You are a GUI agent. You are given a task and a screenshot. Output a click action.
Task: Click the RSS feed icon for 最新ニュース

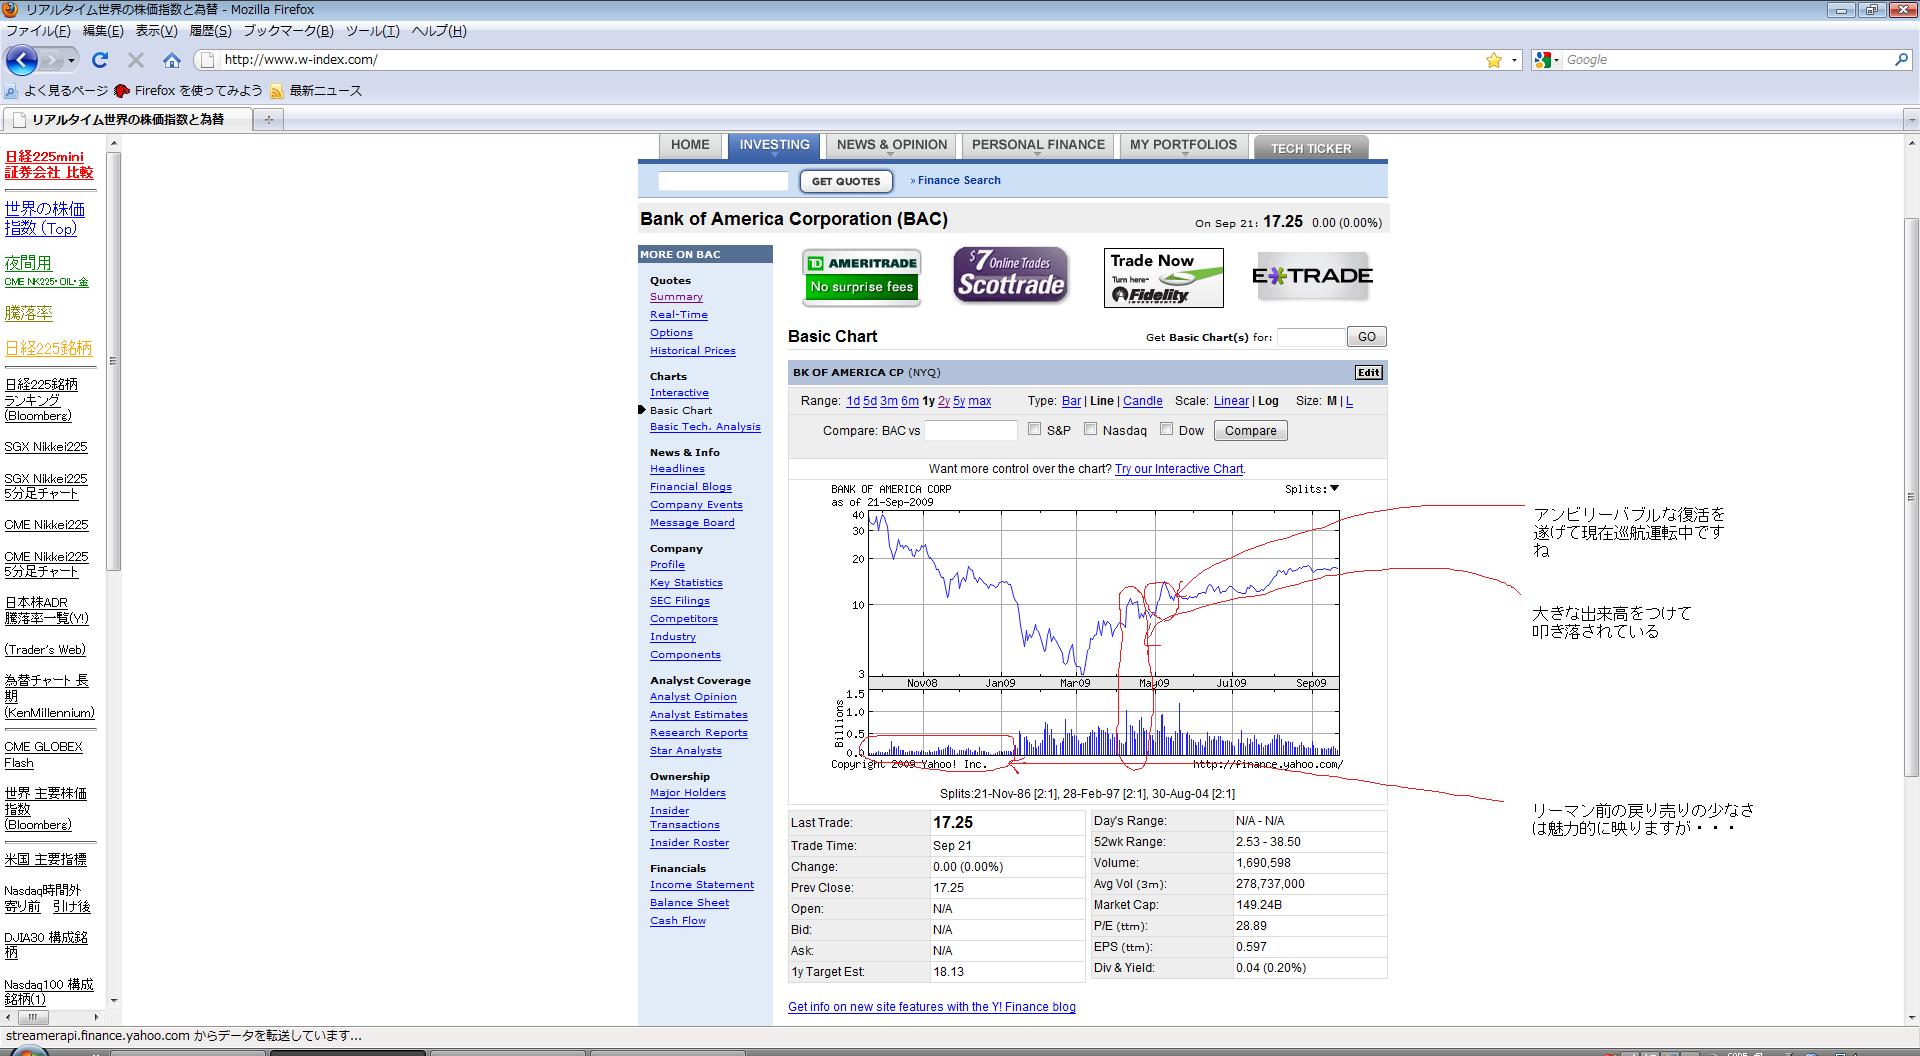coord(277,91)
